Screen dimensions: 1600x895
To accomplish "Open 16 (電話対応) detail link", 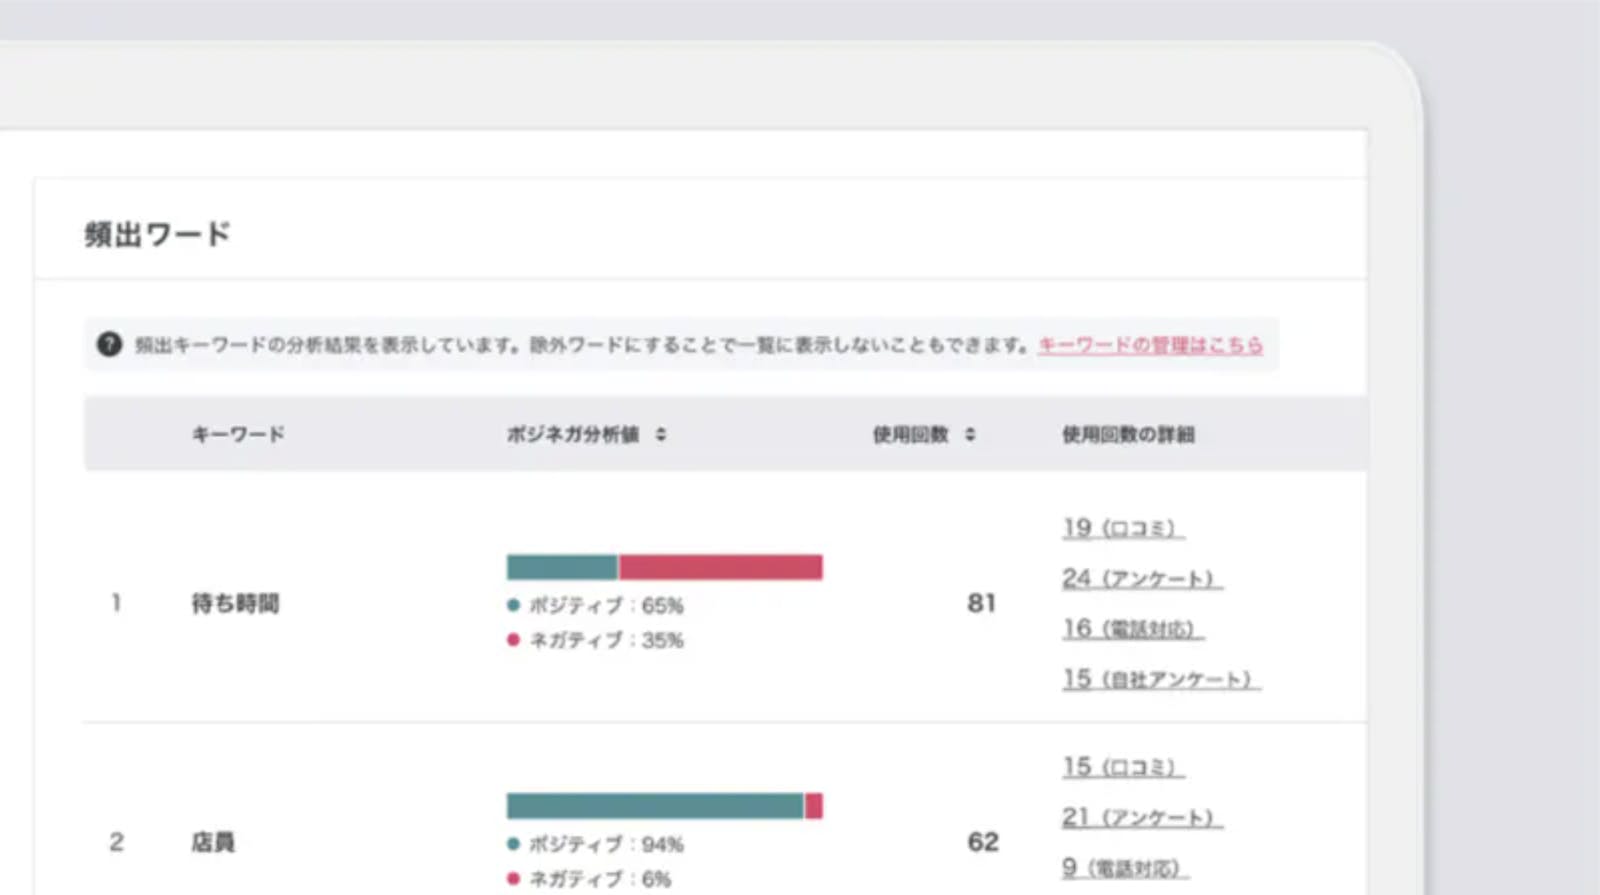I will click(1133, 628).
